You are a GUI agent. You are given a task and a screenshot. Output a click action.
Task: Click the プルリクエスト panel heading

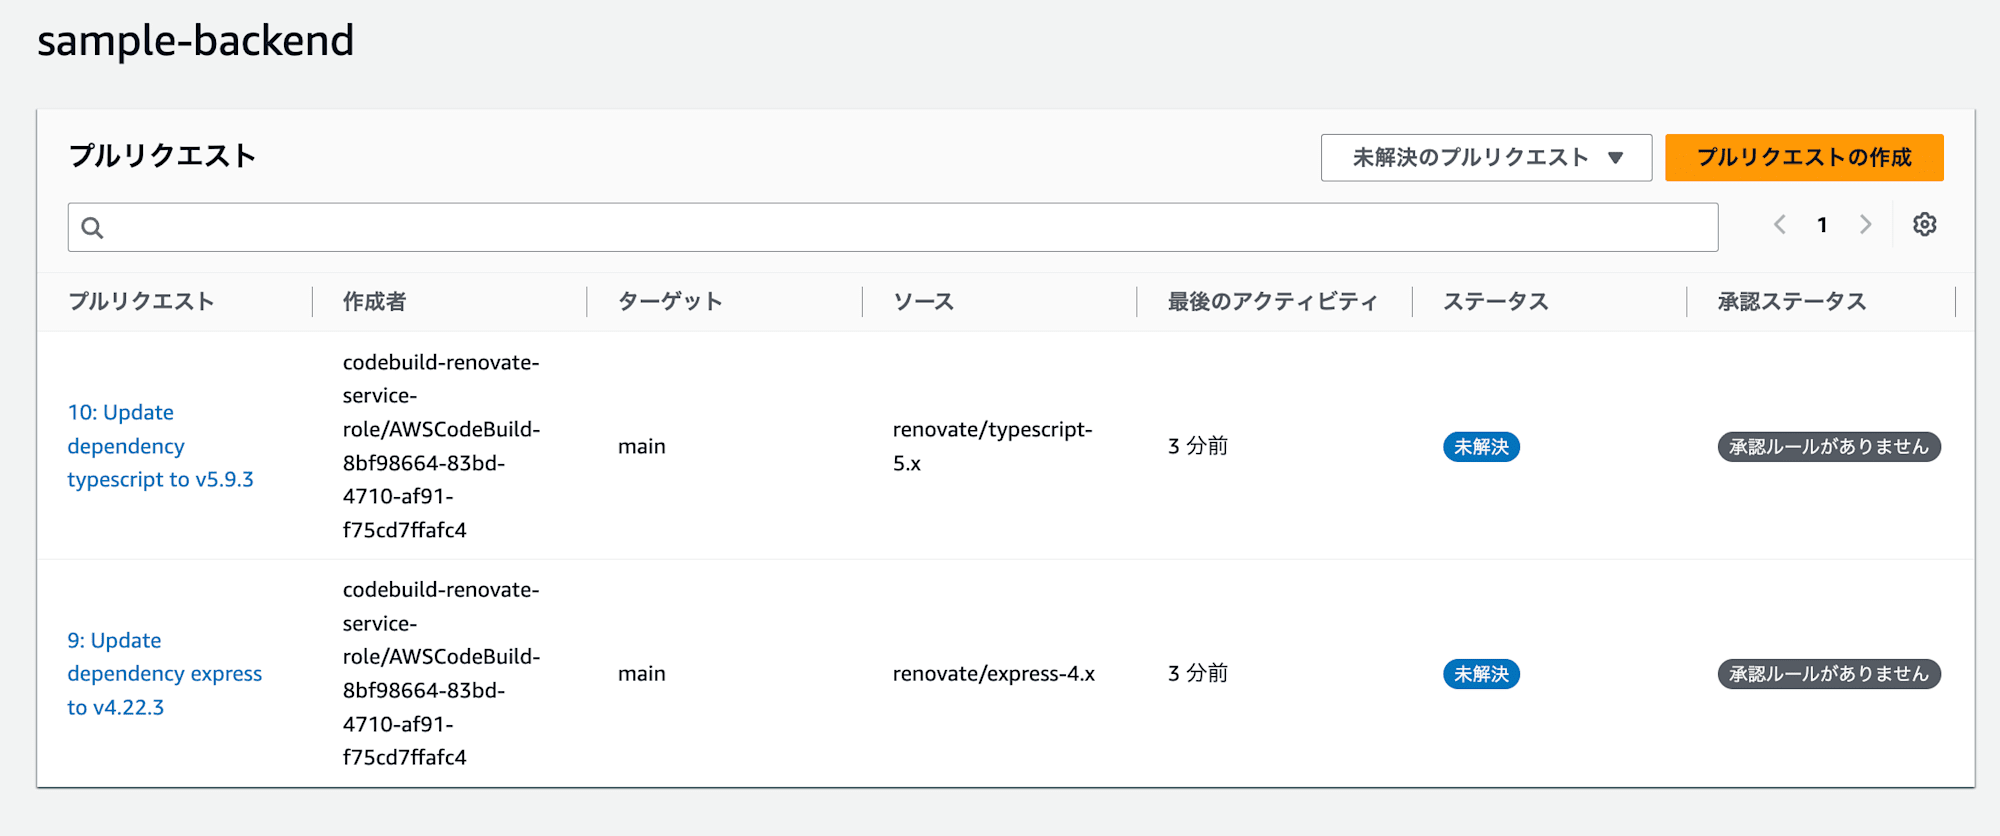162,156
